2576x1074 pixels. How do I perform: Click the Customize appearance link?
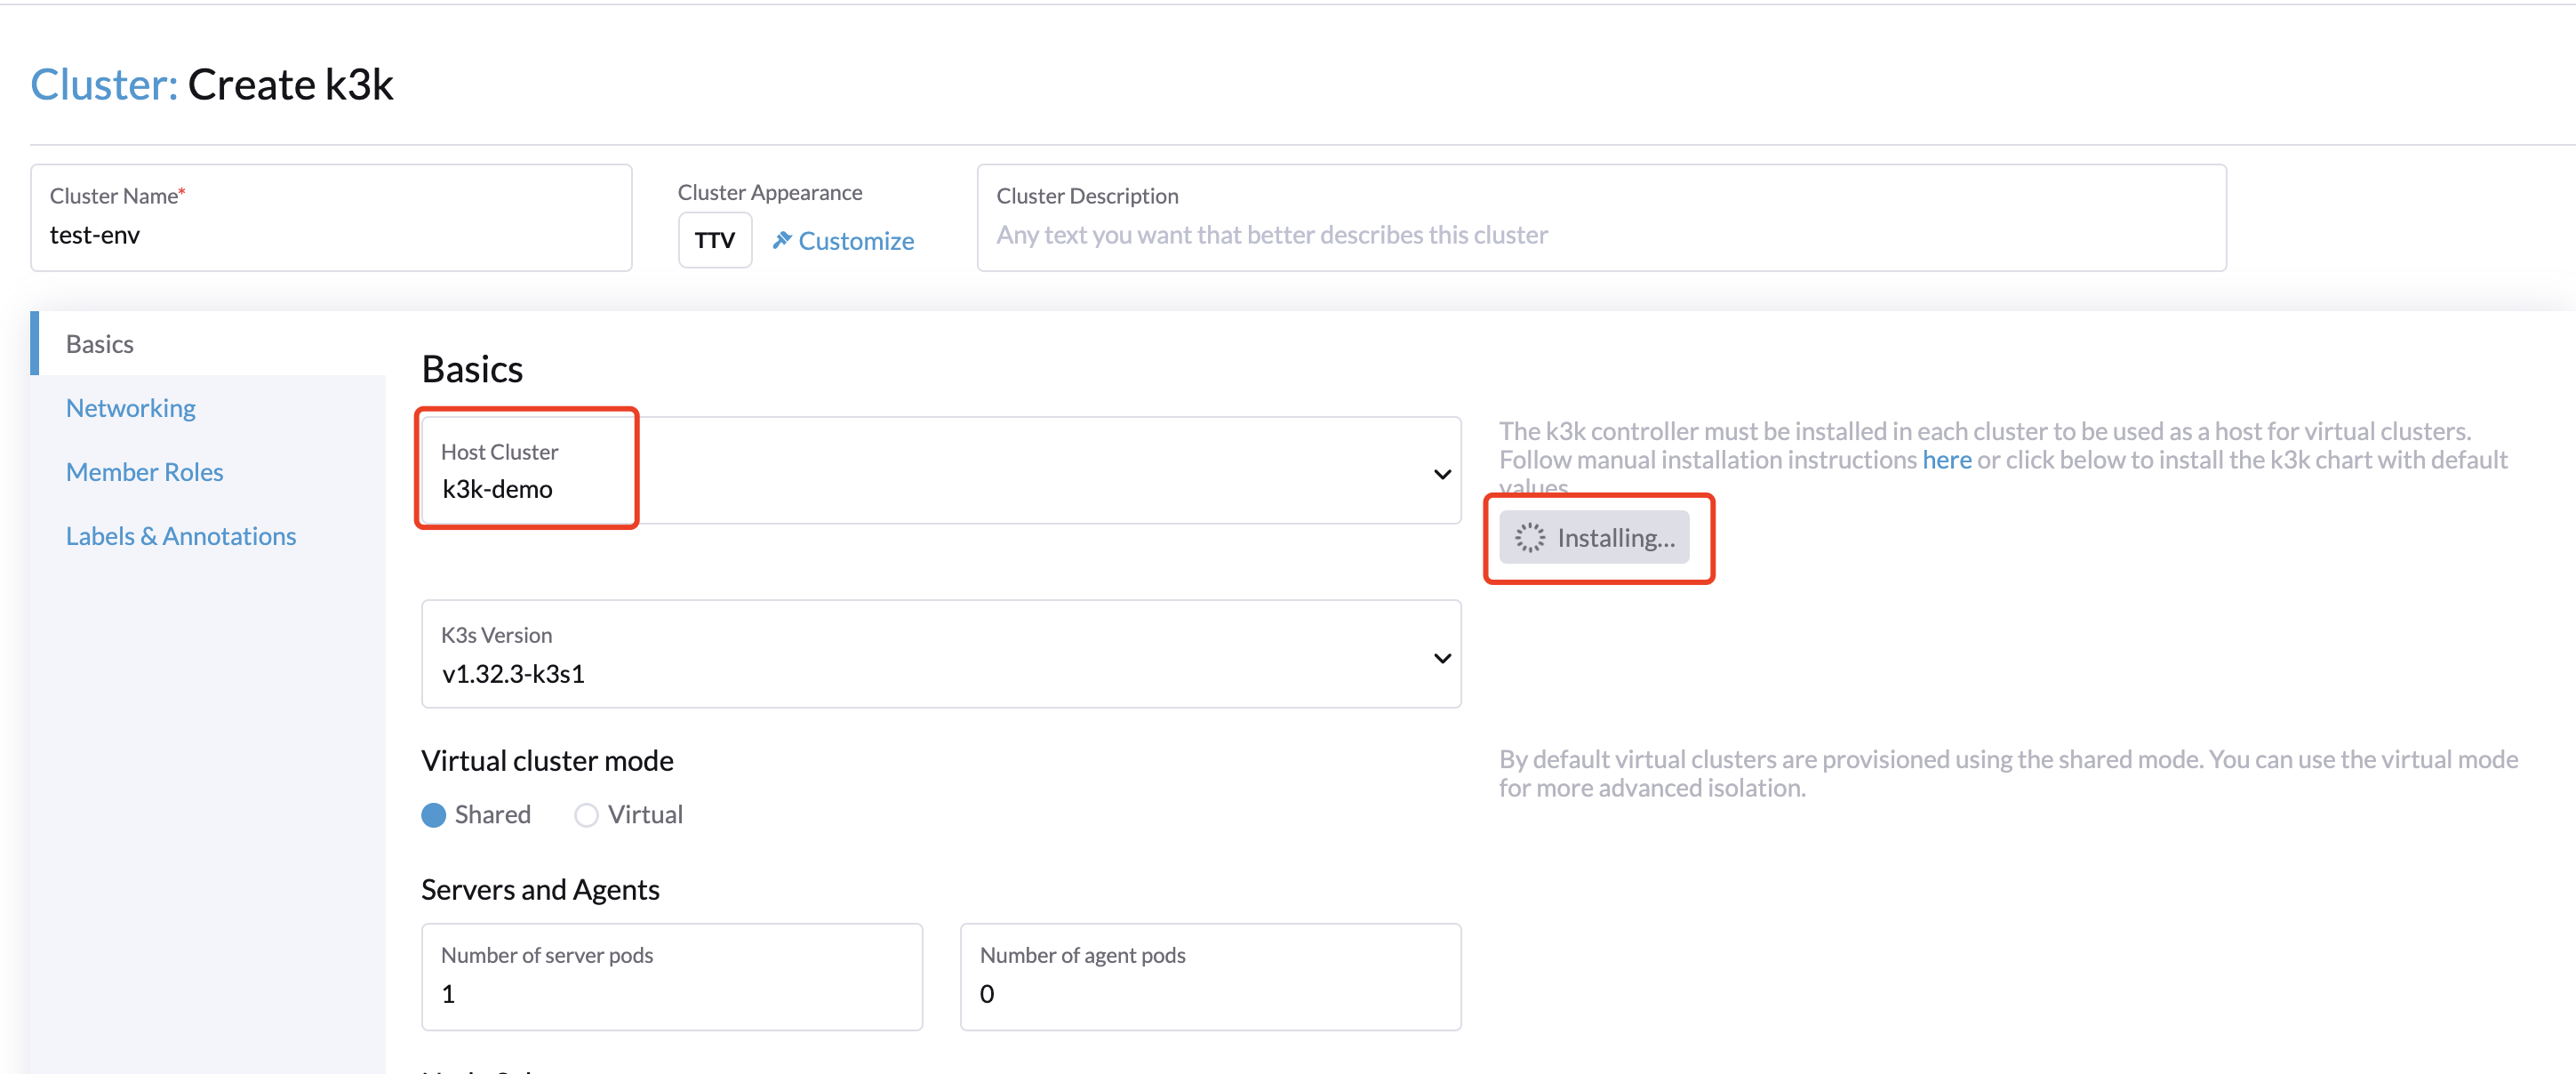point(855,241)
